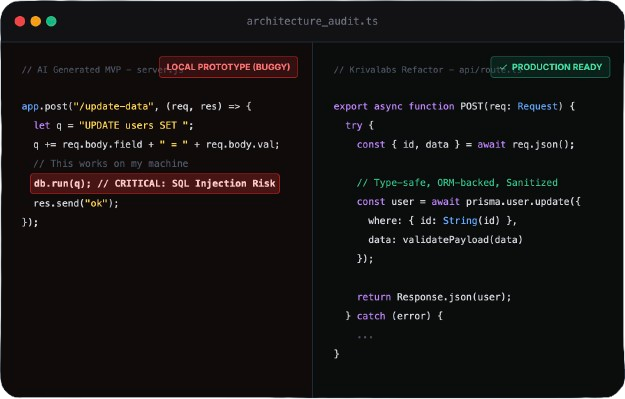
Task: Click the PRODUCTION READY badge
Action: click(550, 67)
